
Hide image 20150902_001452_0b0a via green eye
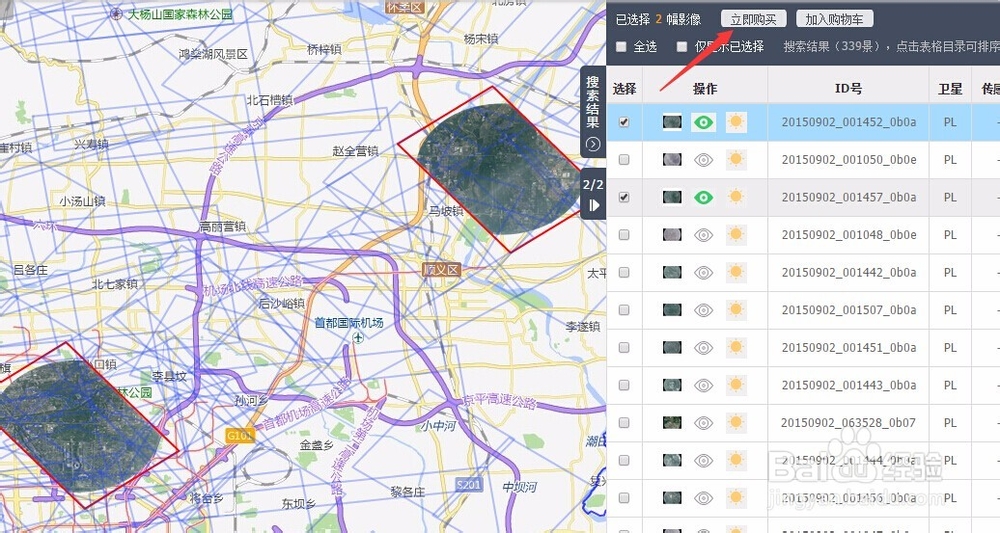(703, 122)
